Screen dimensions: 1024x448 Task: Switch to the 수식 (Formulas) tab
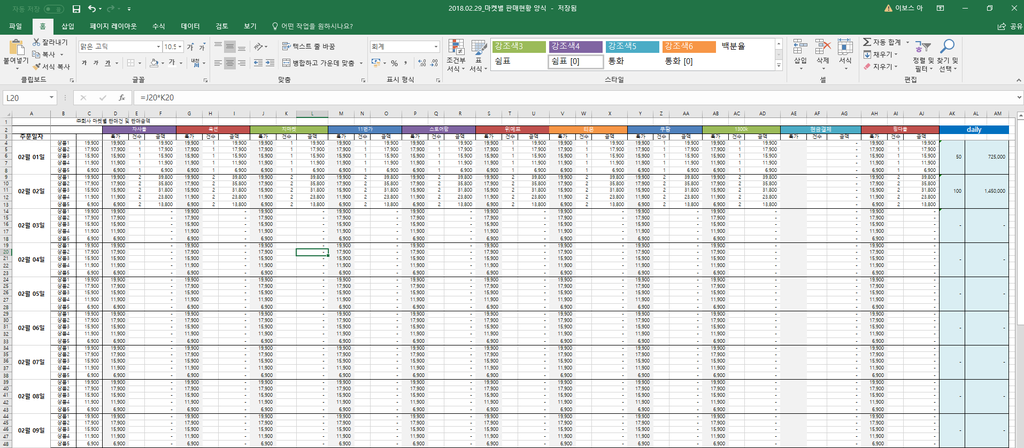[158, 26]
